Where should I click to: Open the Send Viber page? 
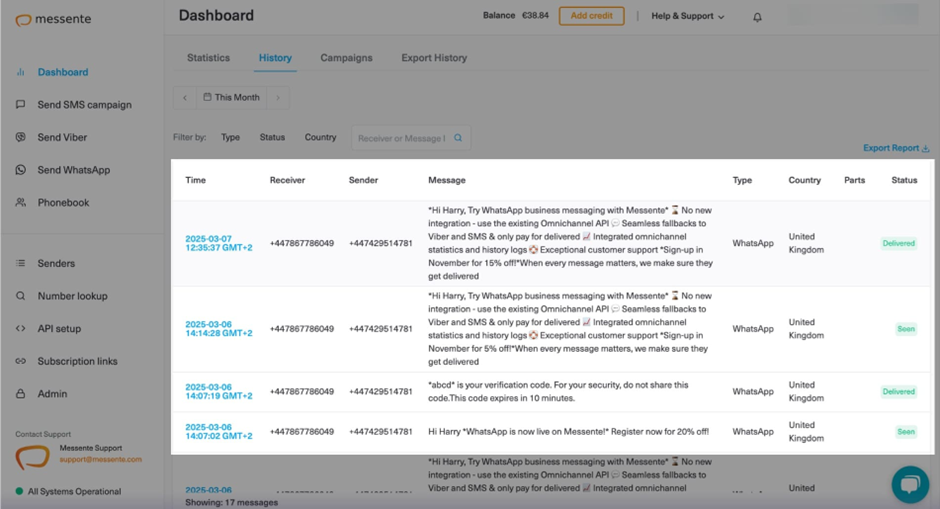point(62,137)
